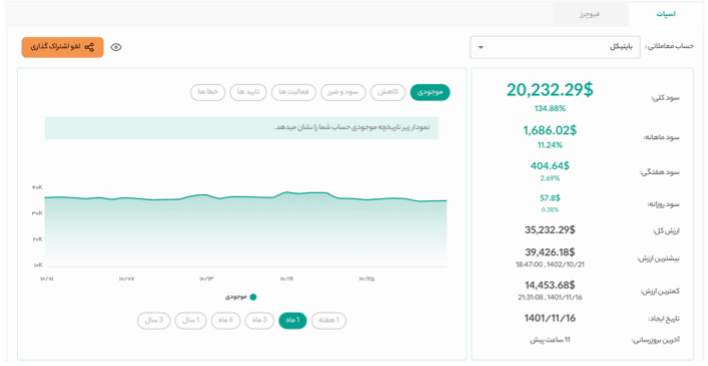Click the سود کلی label
708x366 pixels.
666,98
